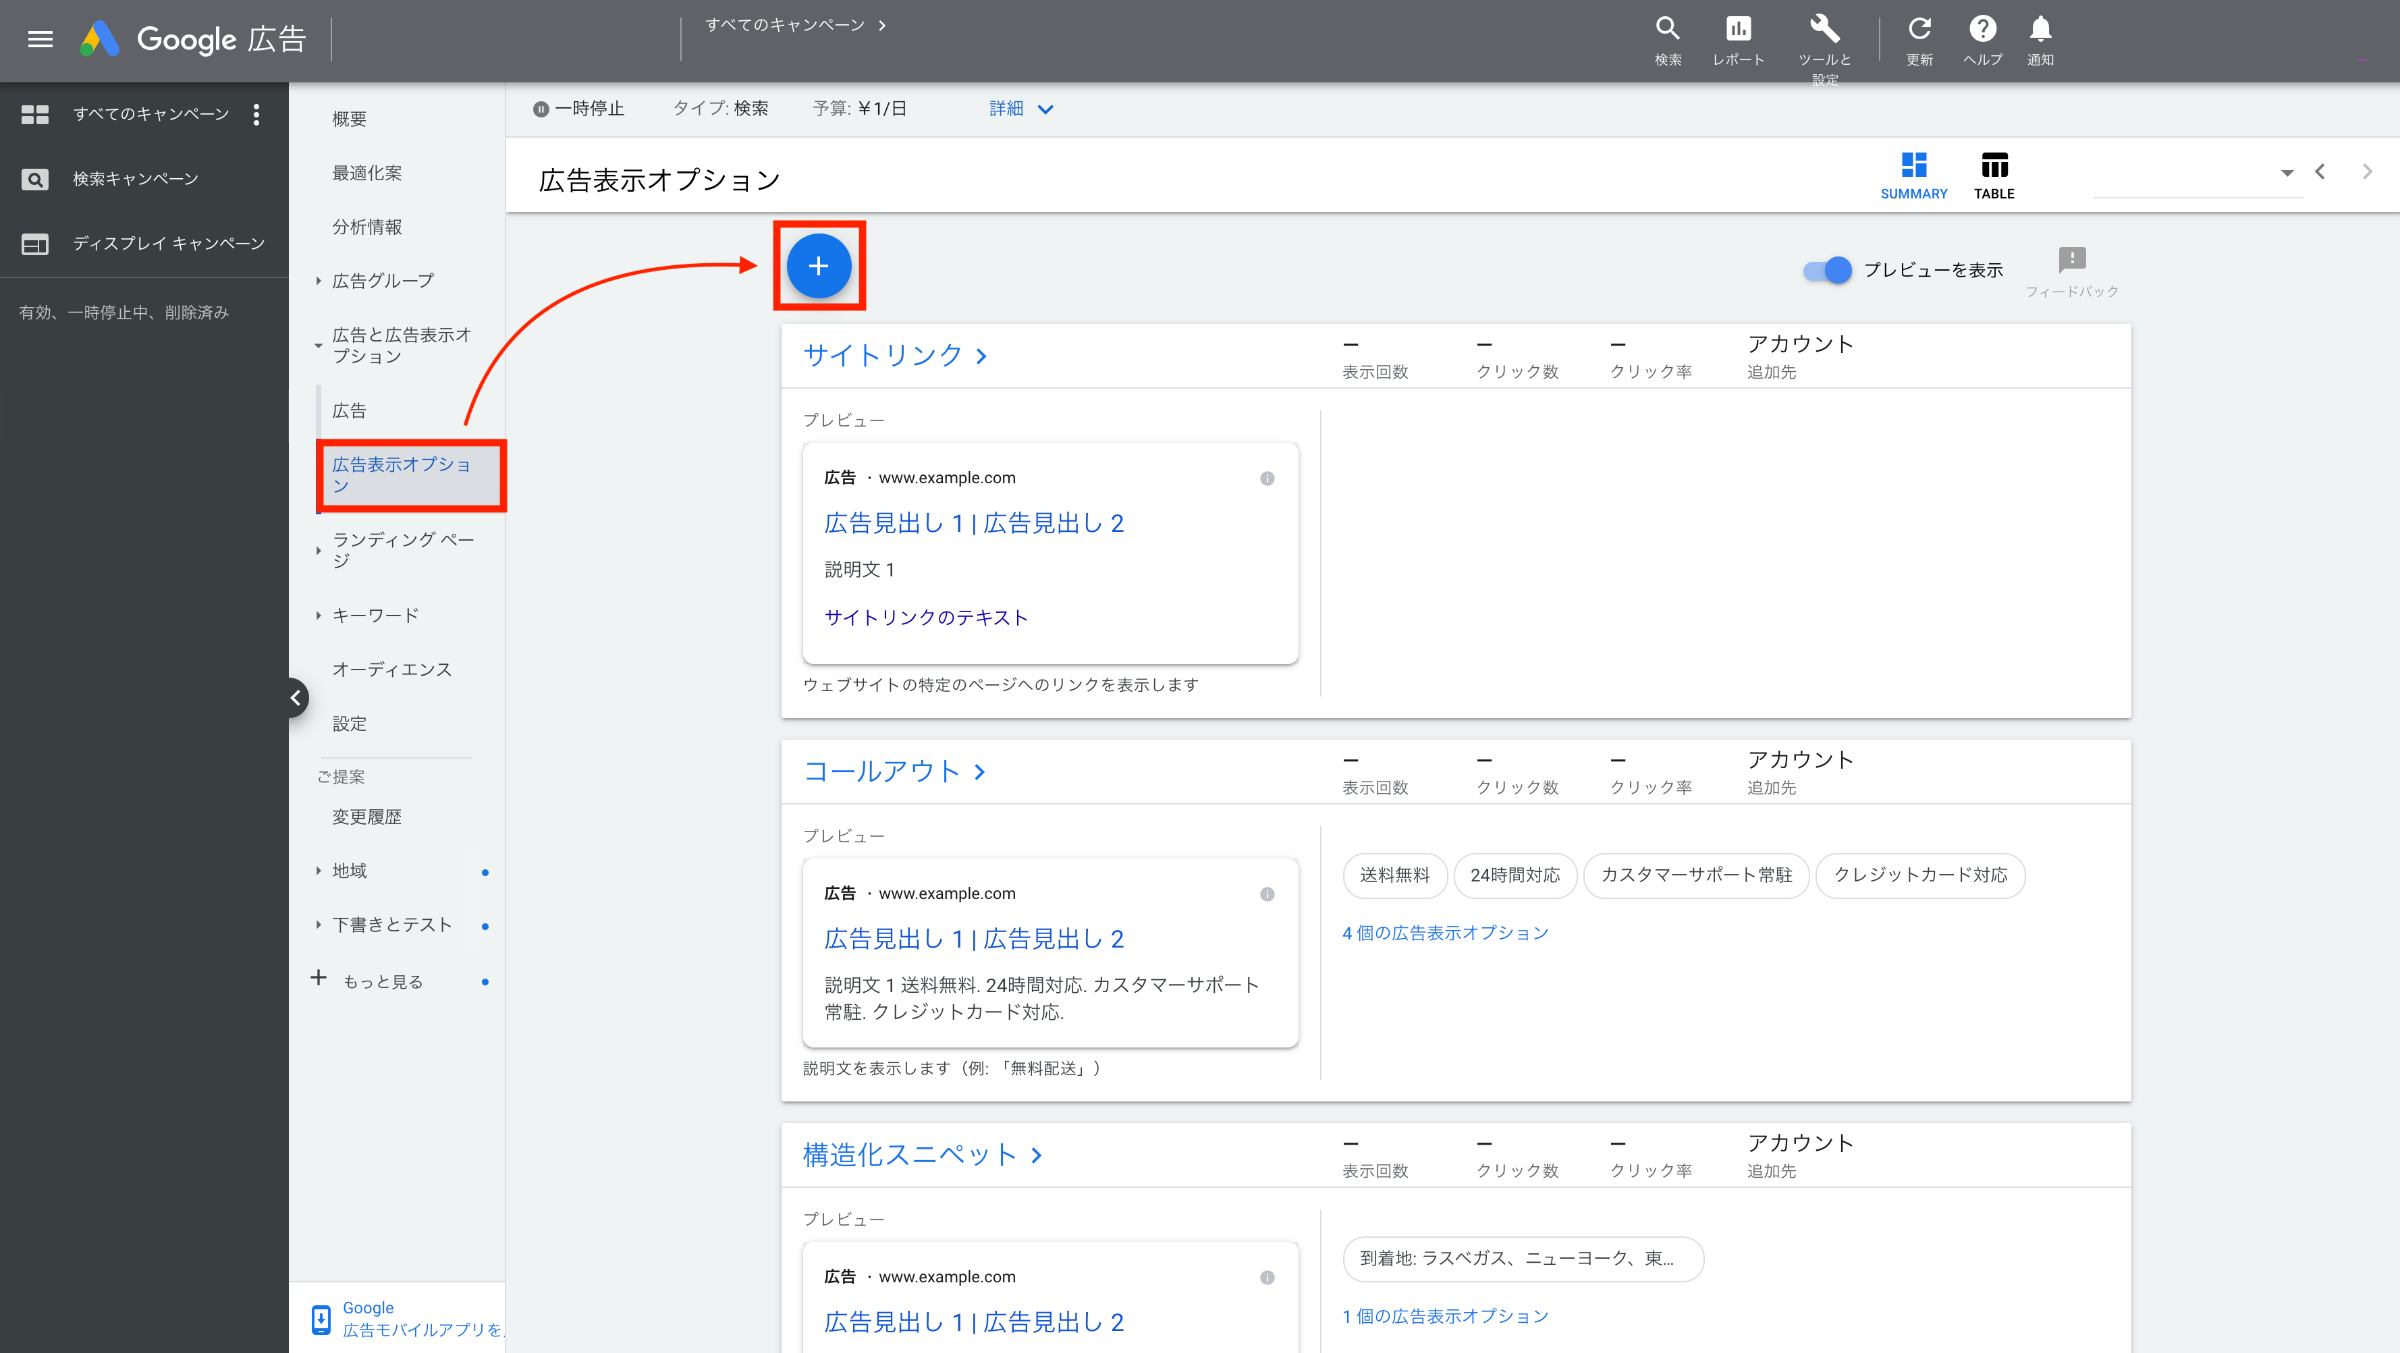Viewport: 2400px width, 1353px height.
Task: Click info icon in サイトリンク preview
Action: pyautogui.click(x=1267, y=478)
